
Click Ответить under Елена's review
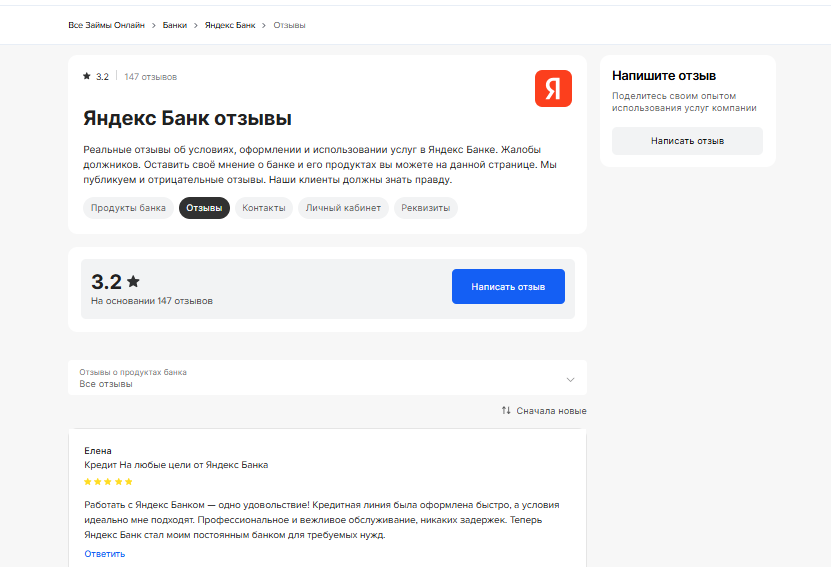coord(104,554)
